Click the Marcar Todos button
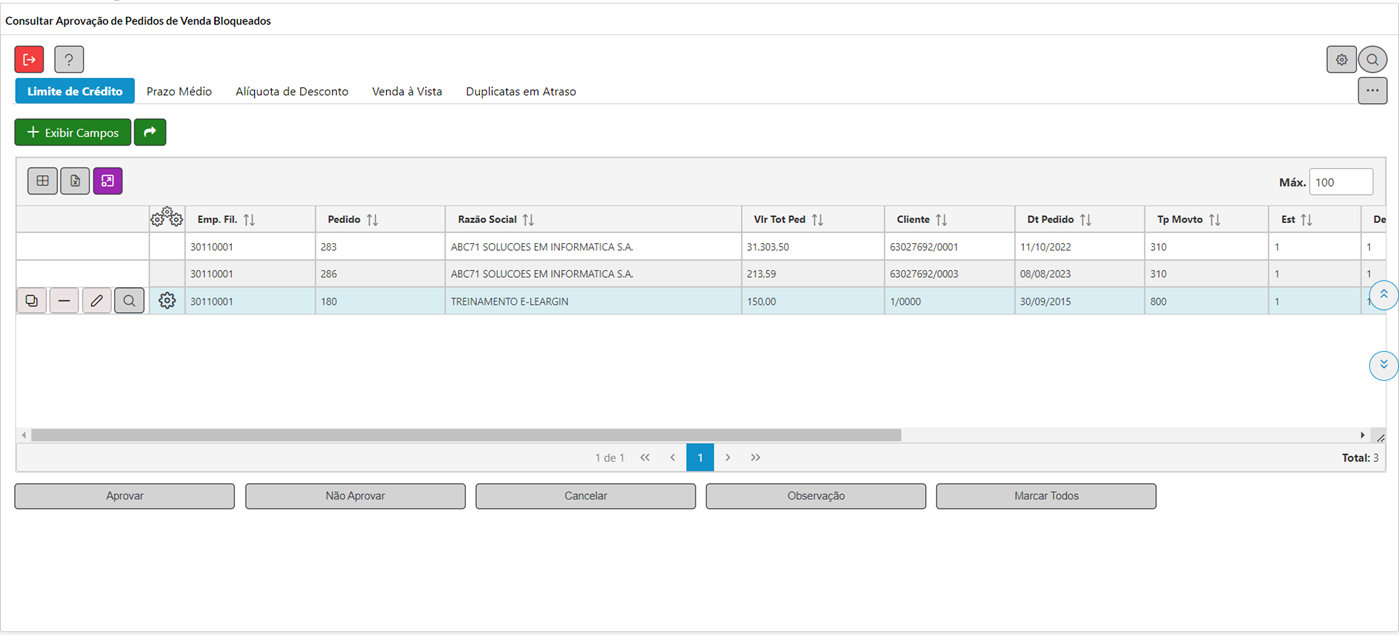Screen dimensions: 1399x635 (1046, 496)
